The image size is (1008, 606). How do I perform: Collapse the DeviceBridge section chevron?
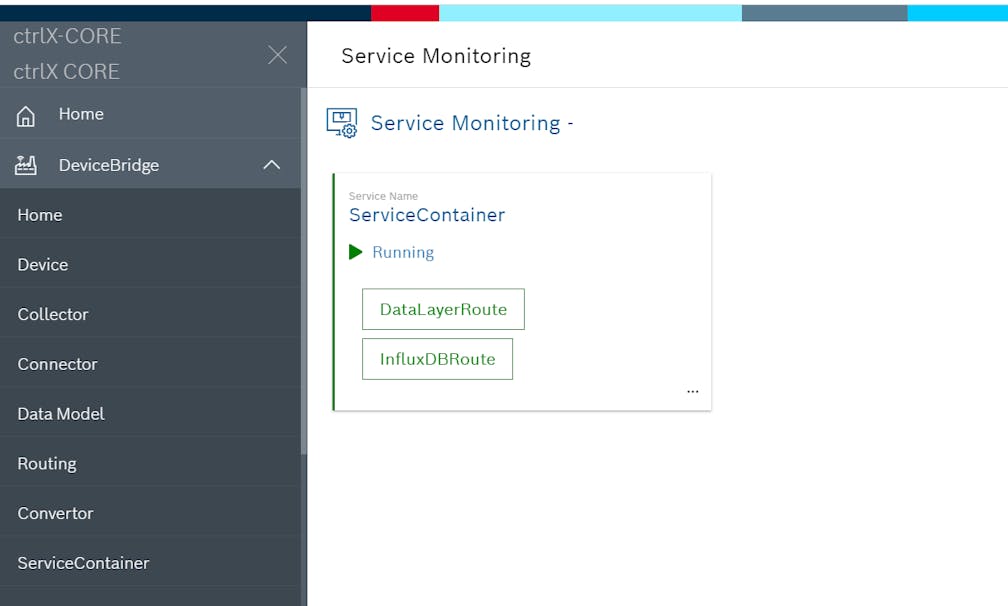click(271, 166)
